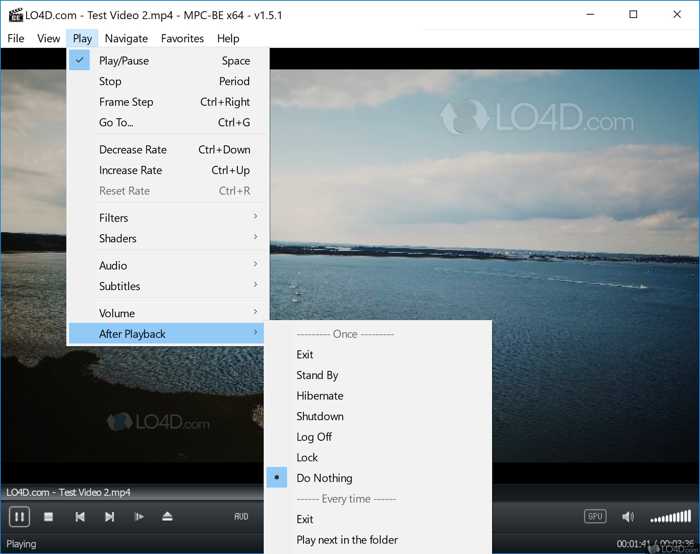The height and width of the screenshot is (554, 700).
Task: Minimize the MPC-BE window
Action: (590, 14)
